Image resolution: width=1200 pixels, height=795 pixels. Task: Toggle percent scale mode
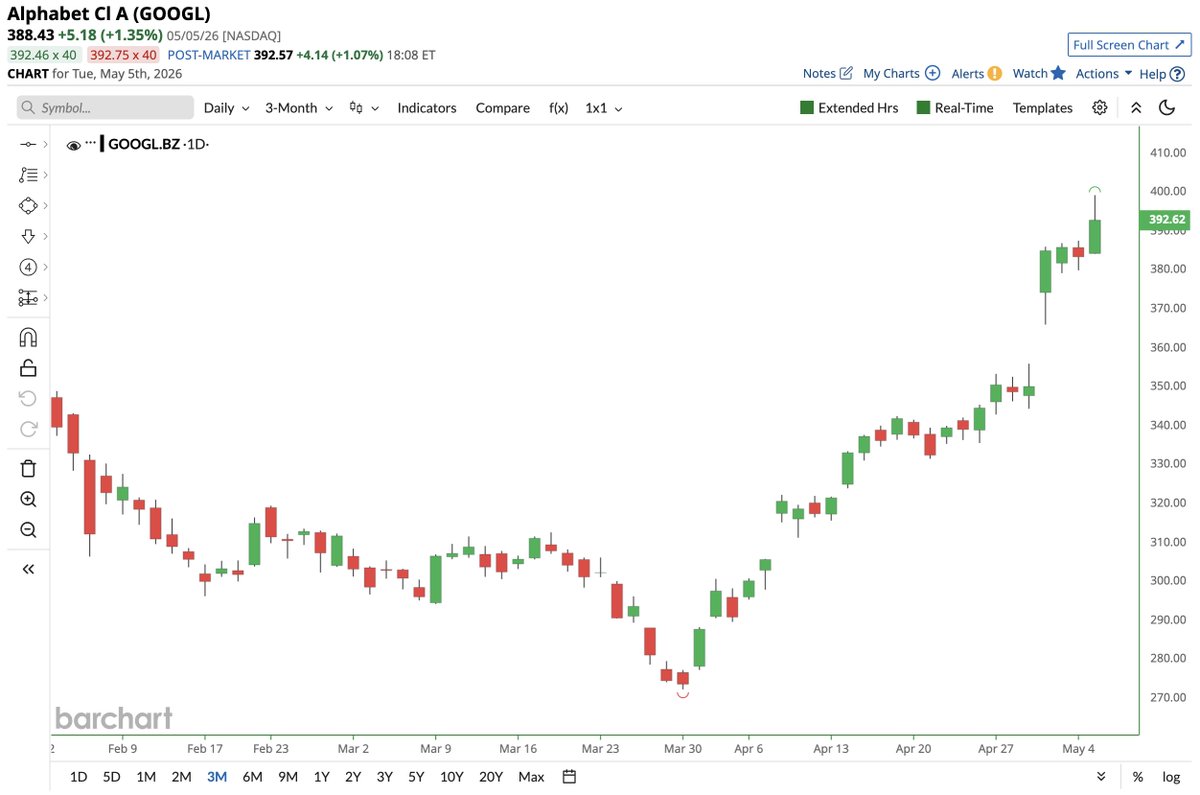click(x=1138, y=777)
